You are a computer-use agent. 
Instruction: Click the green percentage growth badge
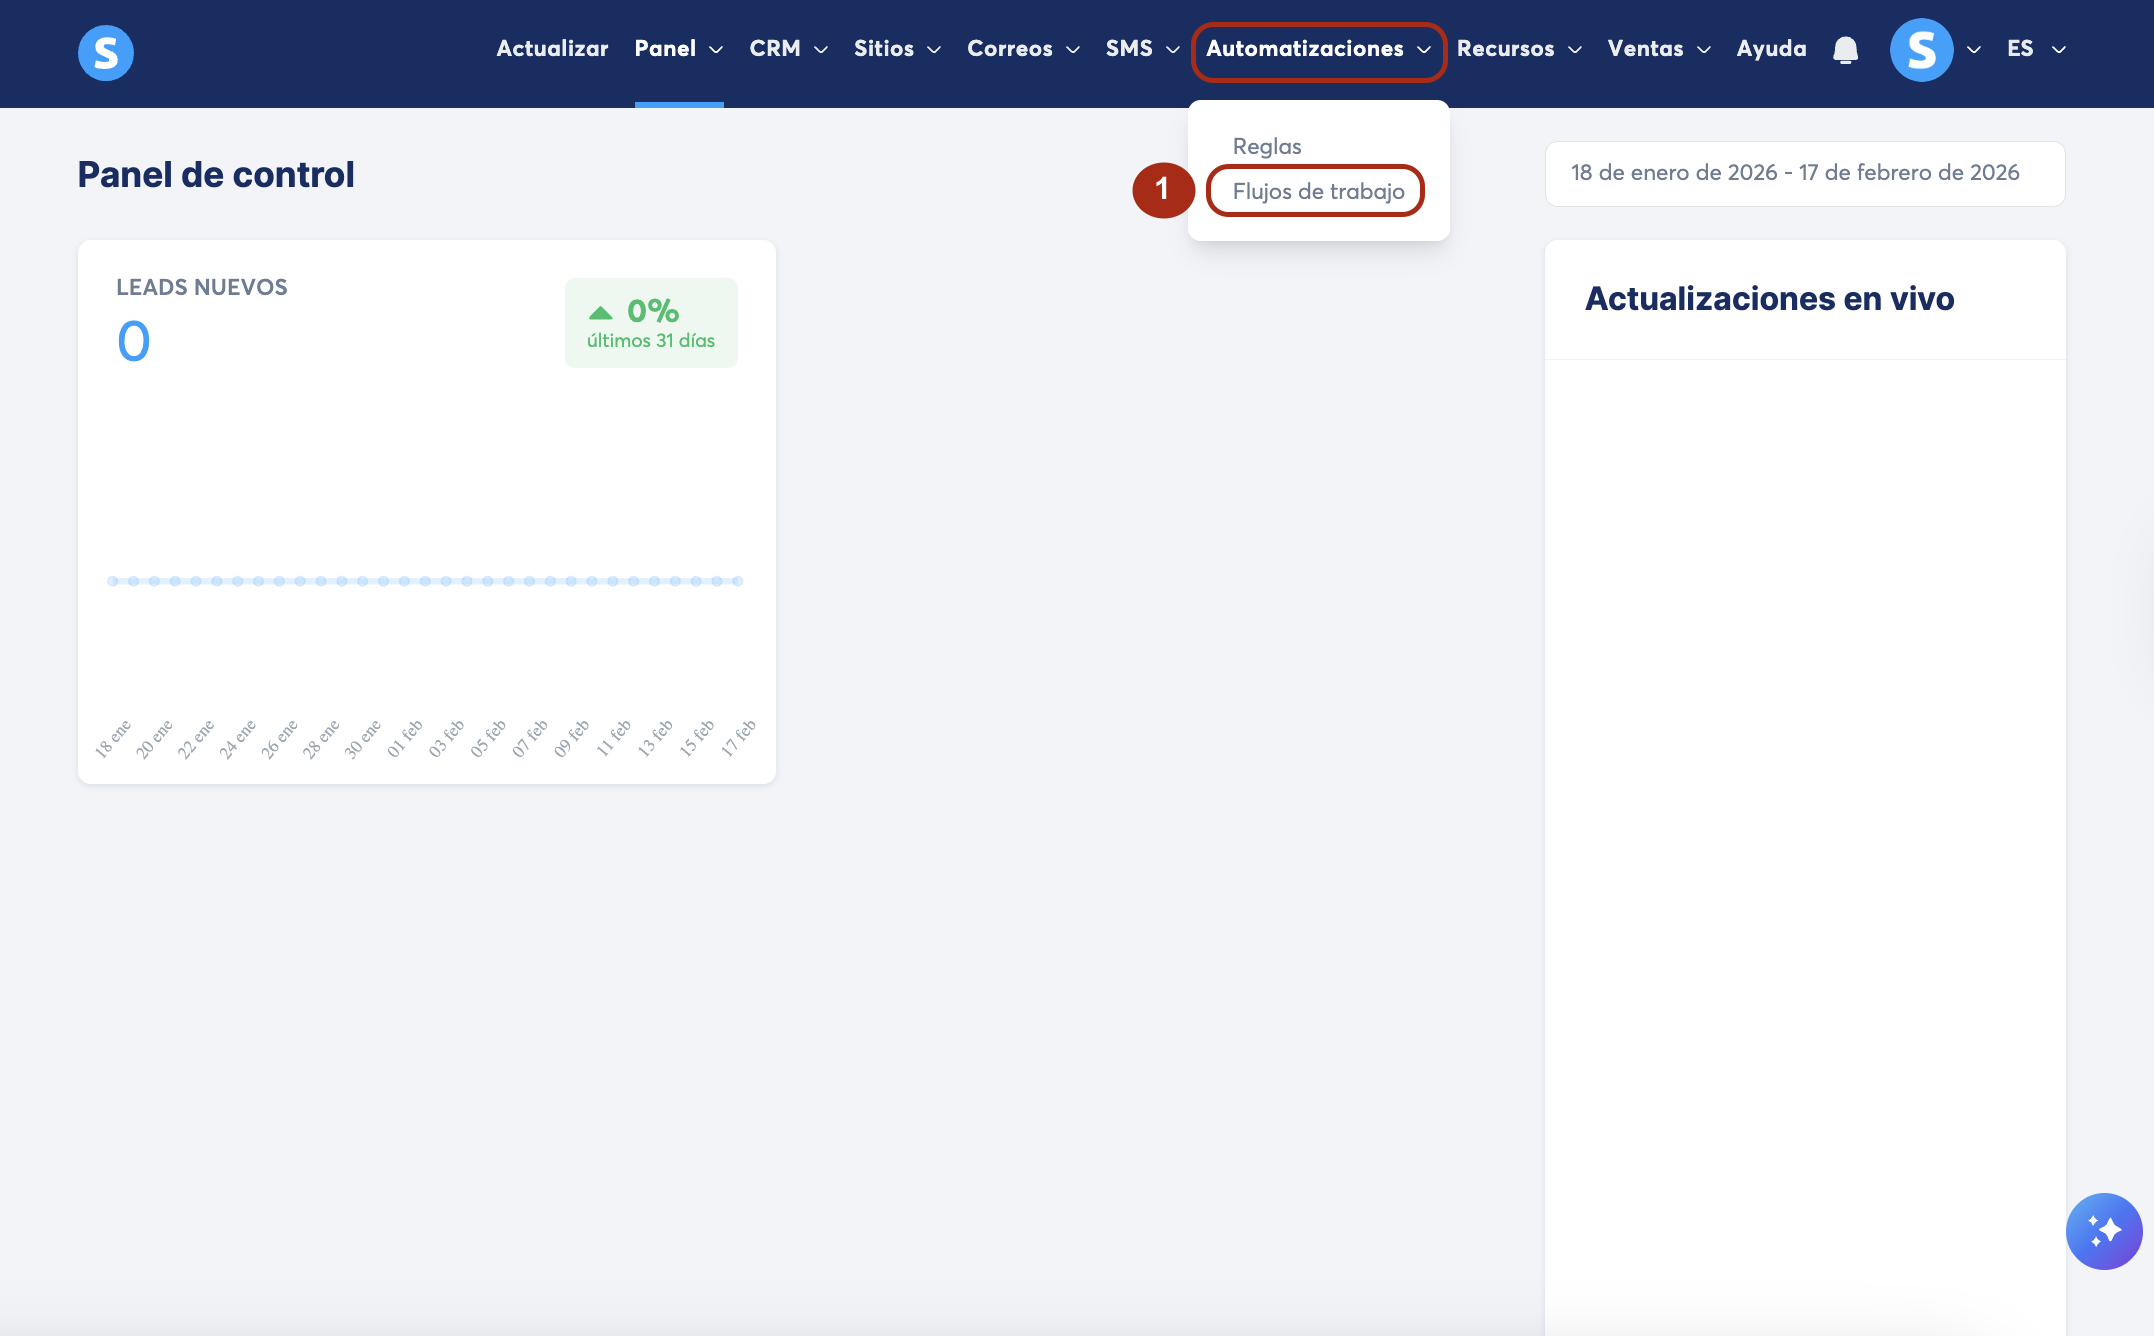click(651, 323)
